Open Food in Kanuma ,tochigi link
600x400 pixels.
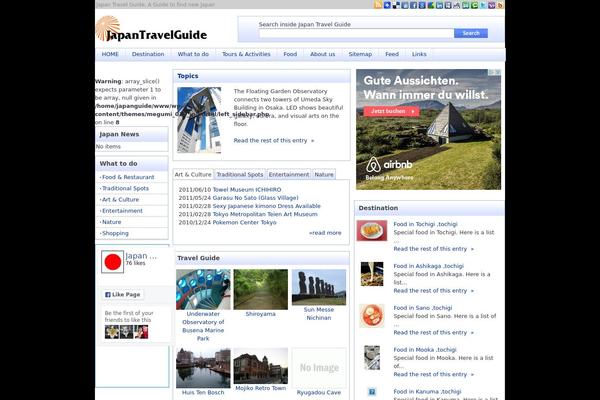427,391
